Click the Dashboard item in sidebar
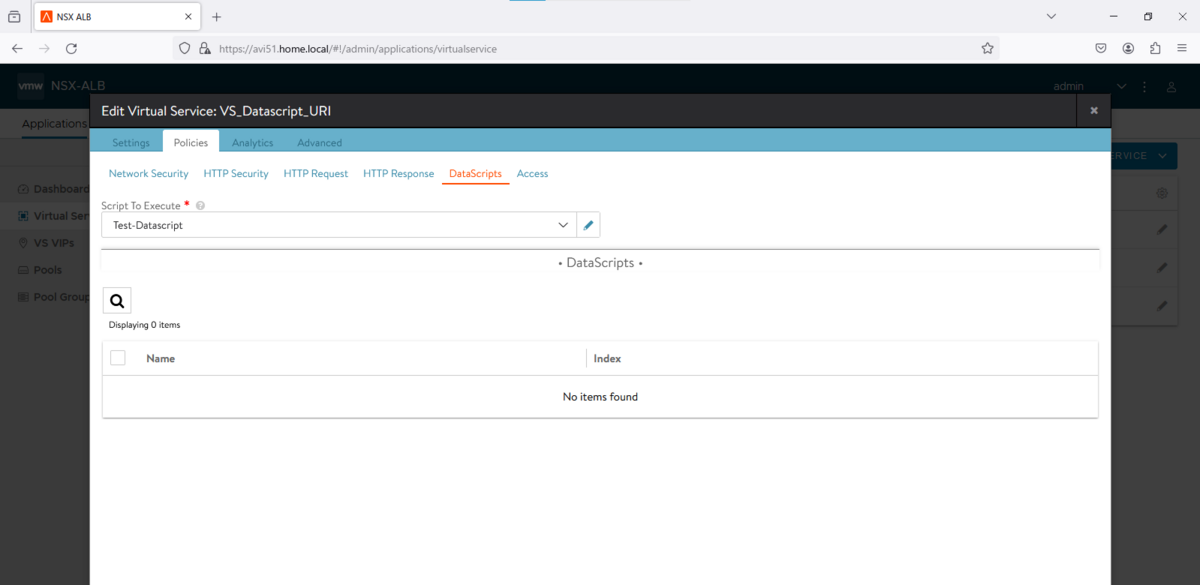Image resolution: width=1200 pixels, height=585 pixels. [x=55, y=189]
